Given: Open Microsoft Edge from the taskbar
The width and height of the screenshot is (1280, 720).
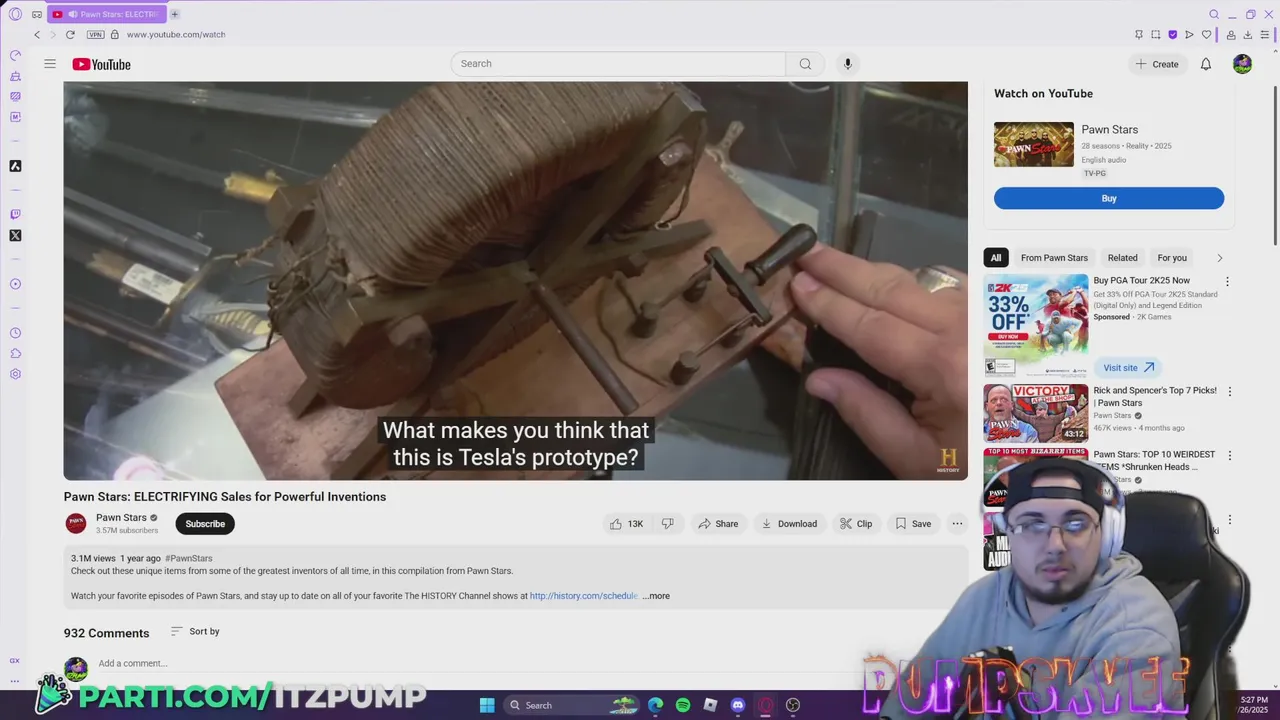Looking at the screenshot, I should [x=655, y=705].
